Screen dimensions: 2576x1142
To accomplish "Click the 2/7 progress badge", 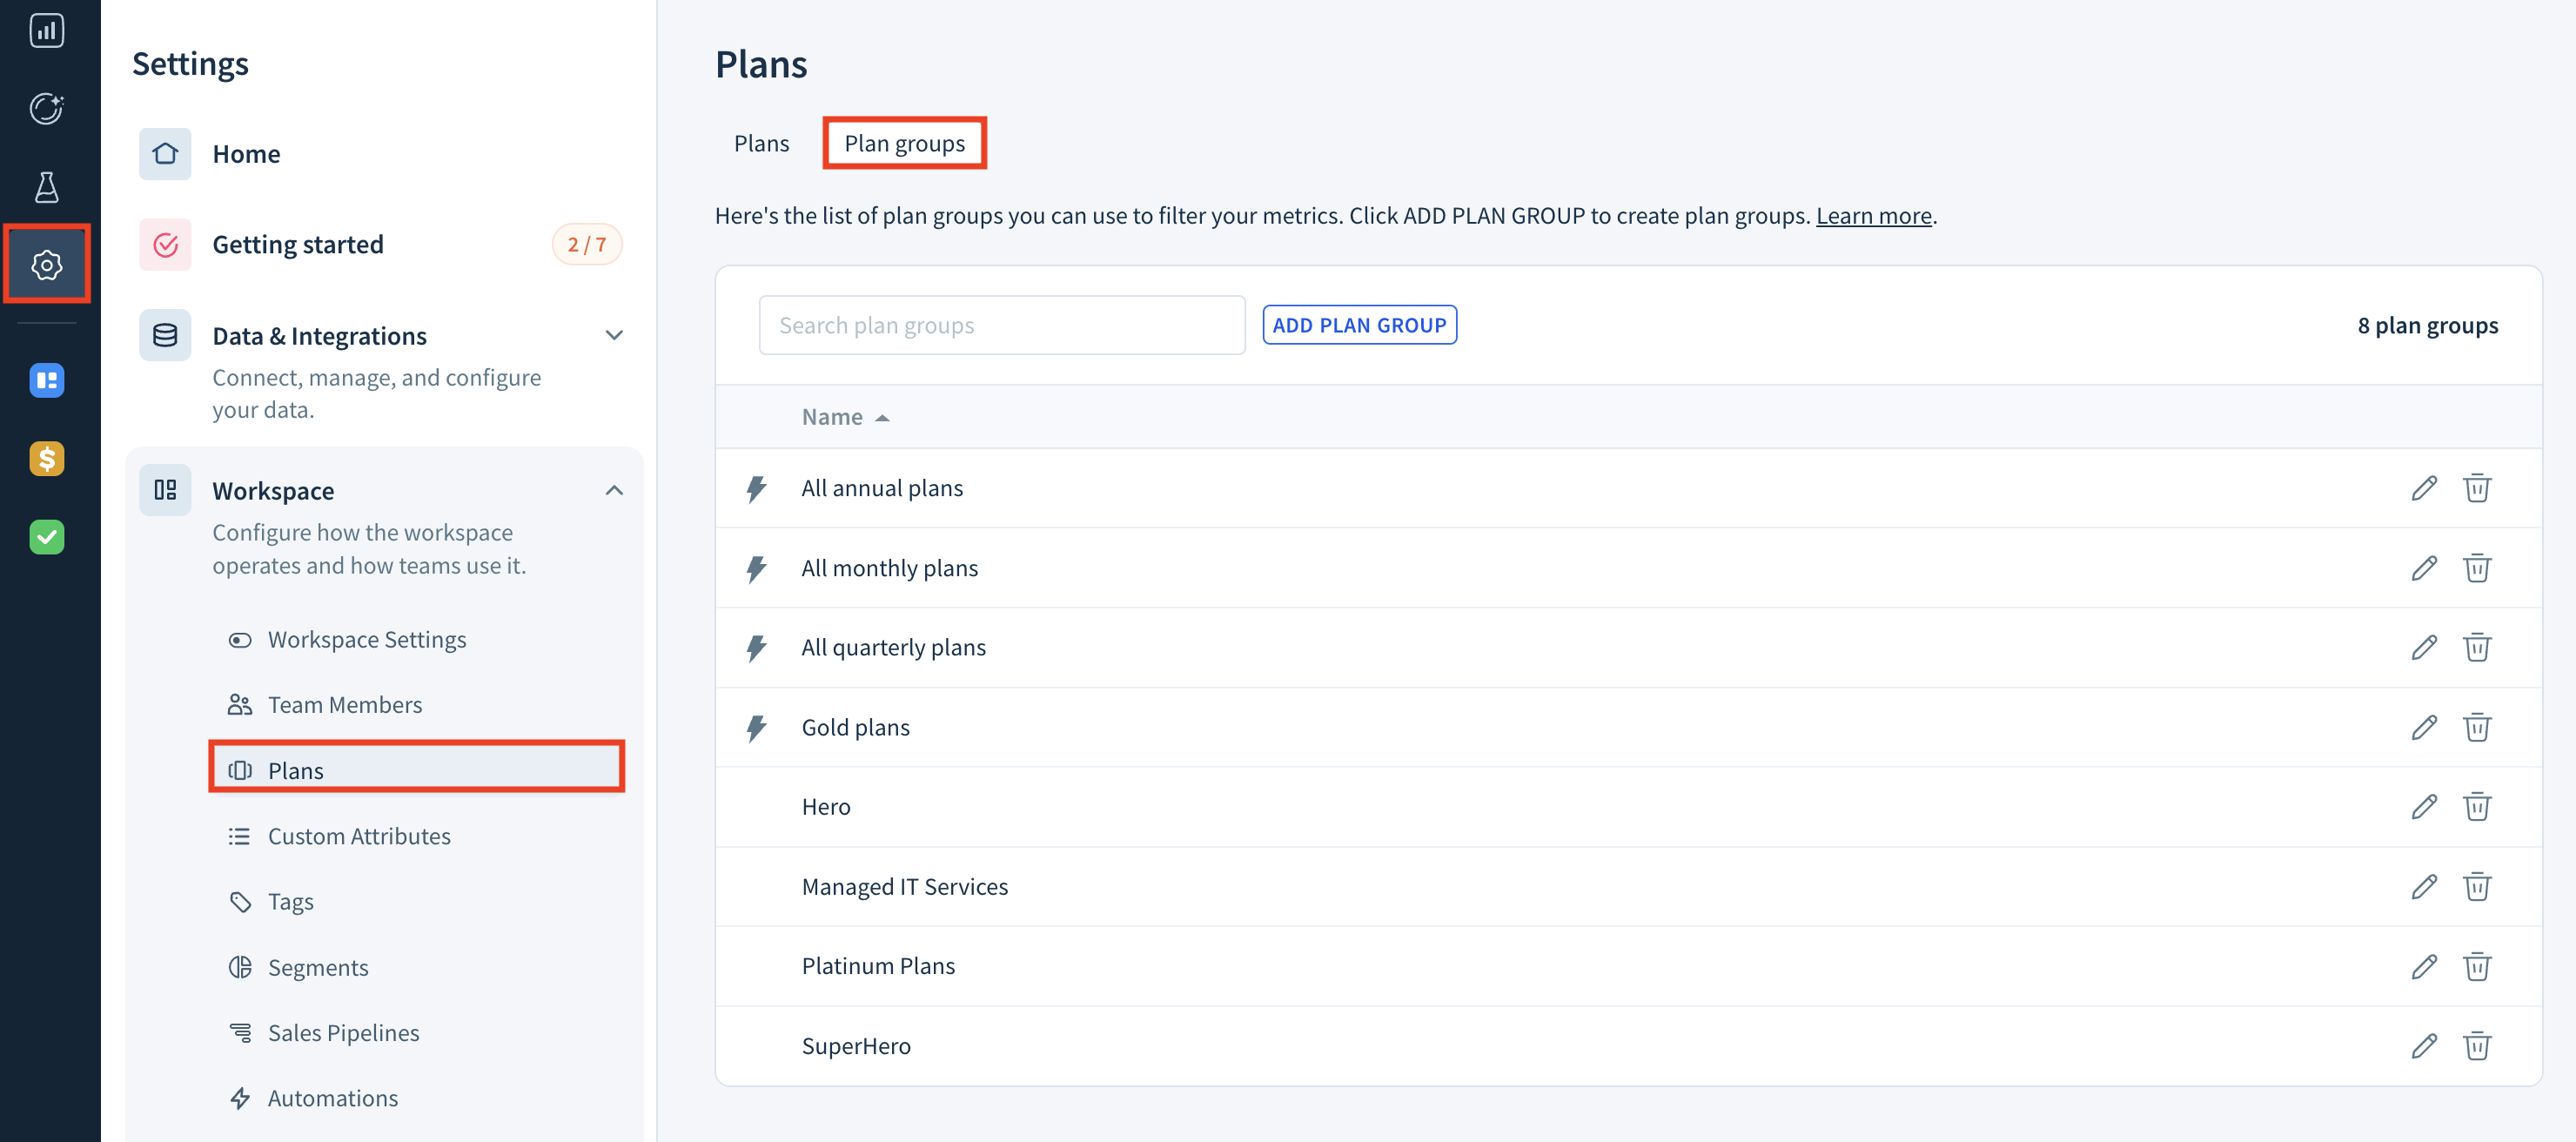I will click(586, 245).
